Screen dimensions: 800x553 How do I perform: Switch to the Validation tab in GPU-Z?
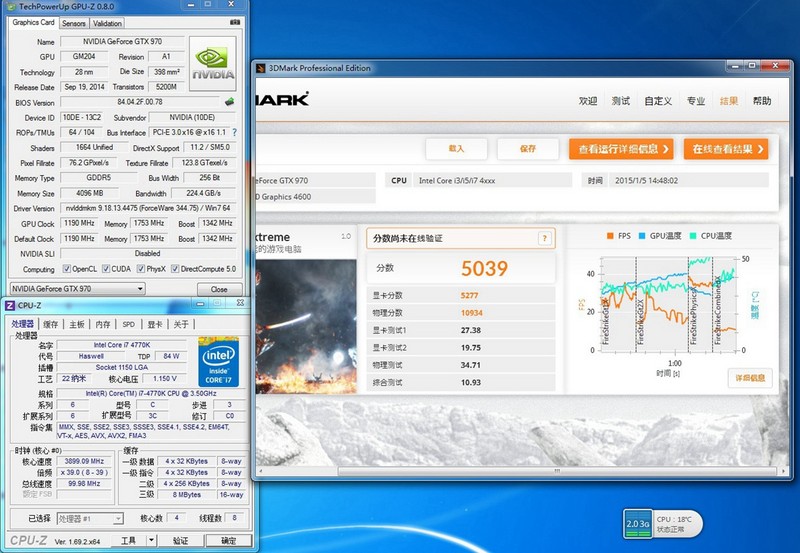(107, 23)
